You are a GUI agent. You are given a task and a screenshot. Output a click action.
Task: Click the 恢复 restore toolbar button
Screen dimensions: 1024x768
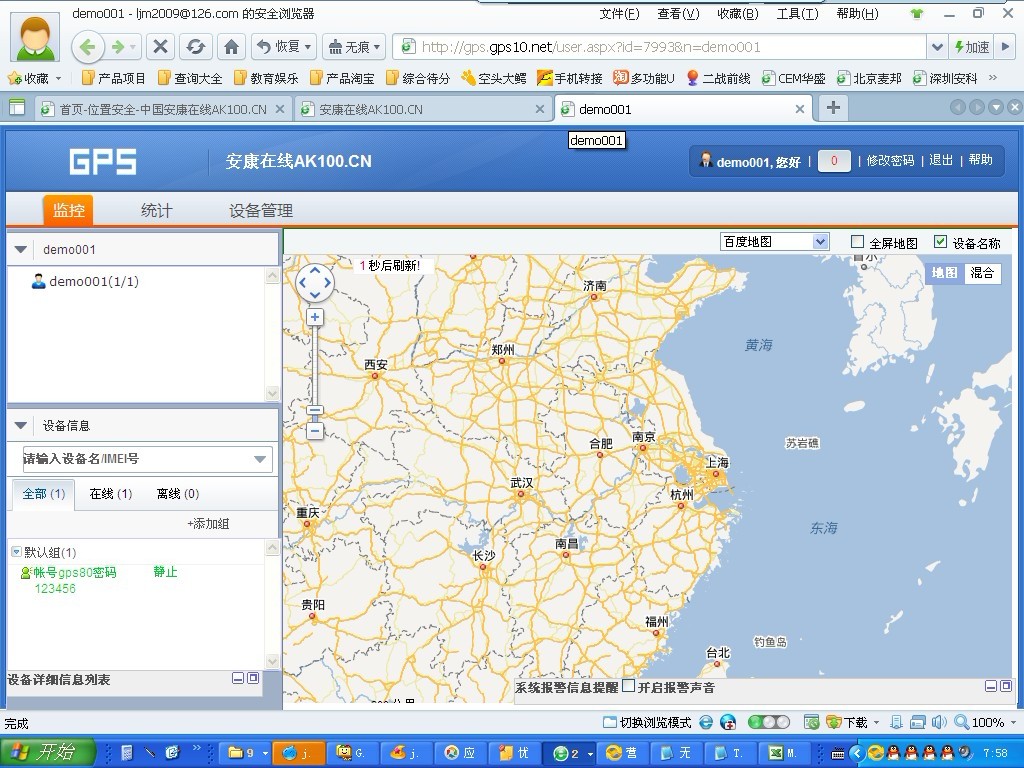[x=283, y=47]
